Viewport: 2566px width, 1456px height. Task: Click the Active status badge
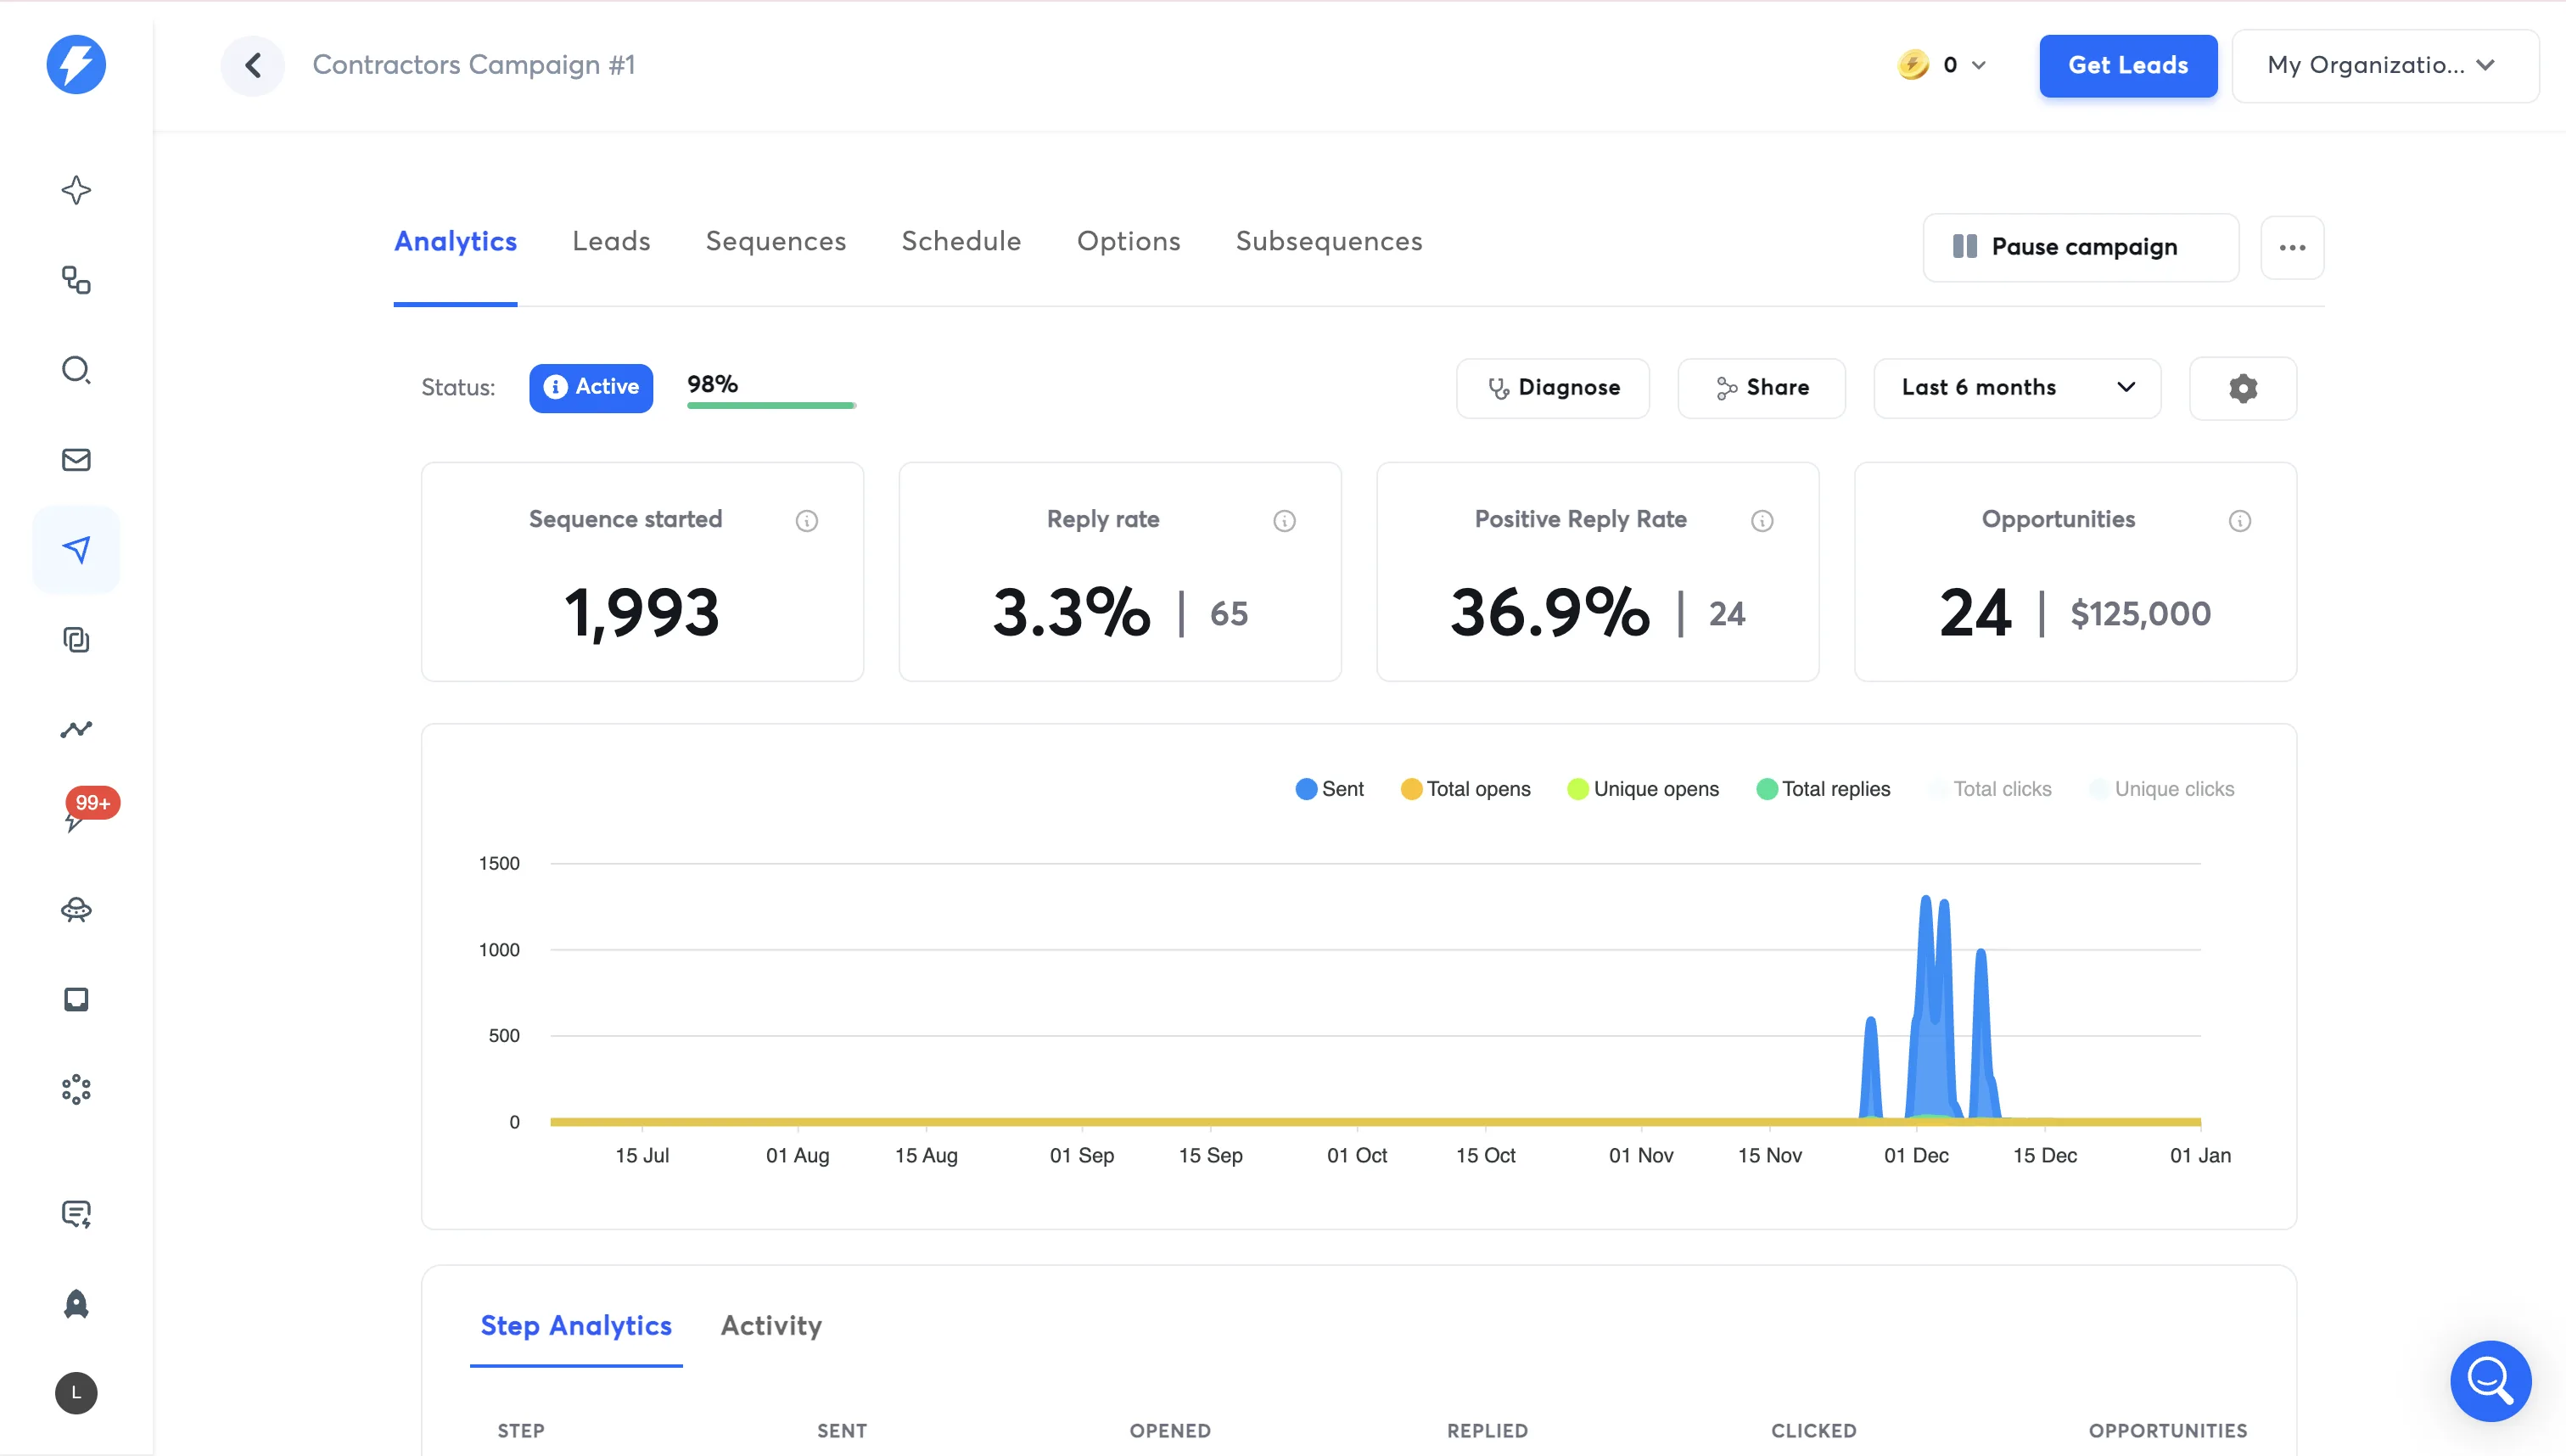pyautogui.click(x=591, y=388)
